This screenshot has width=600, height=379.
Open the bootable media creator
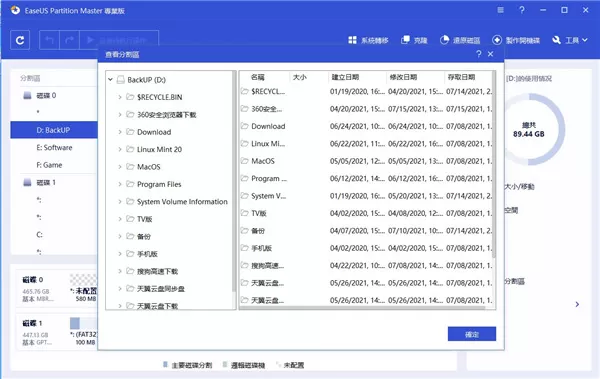[516, 40]
